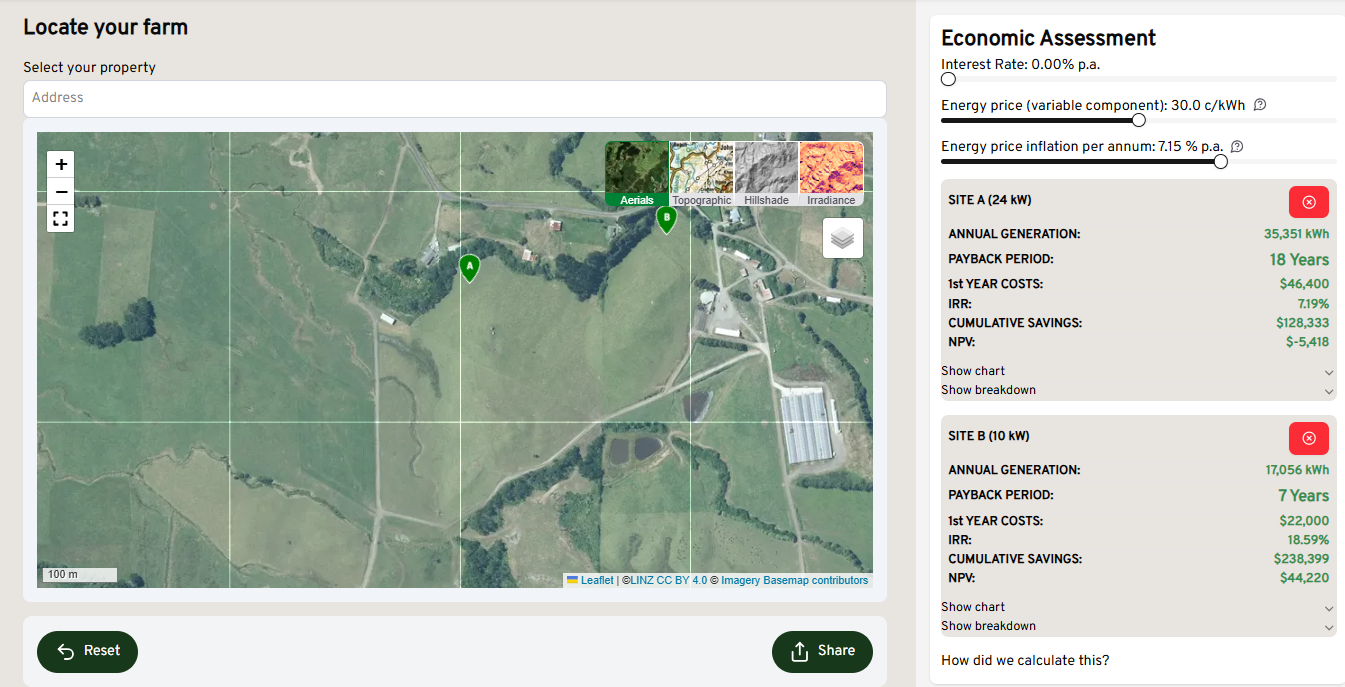Delete Site B with red button
The width and height of the screenshot is (1345, 687).
1308,438
